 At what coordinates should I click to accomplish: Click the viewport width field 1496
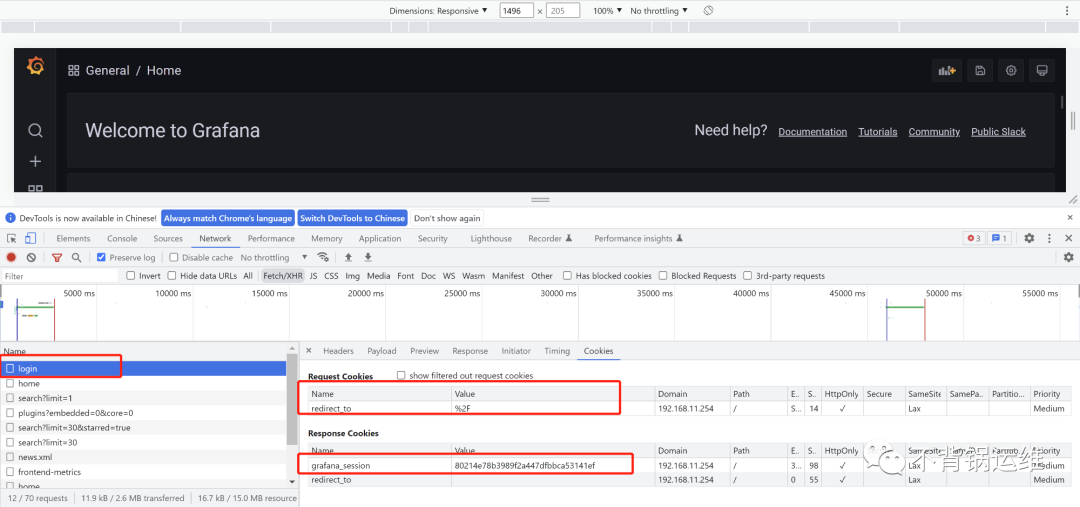(x=517, y=11)
